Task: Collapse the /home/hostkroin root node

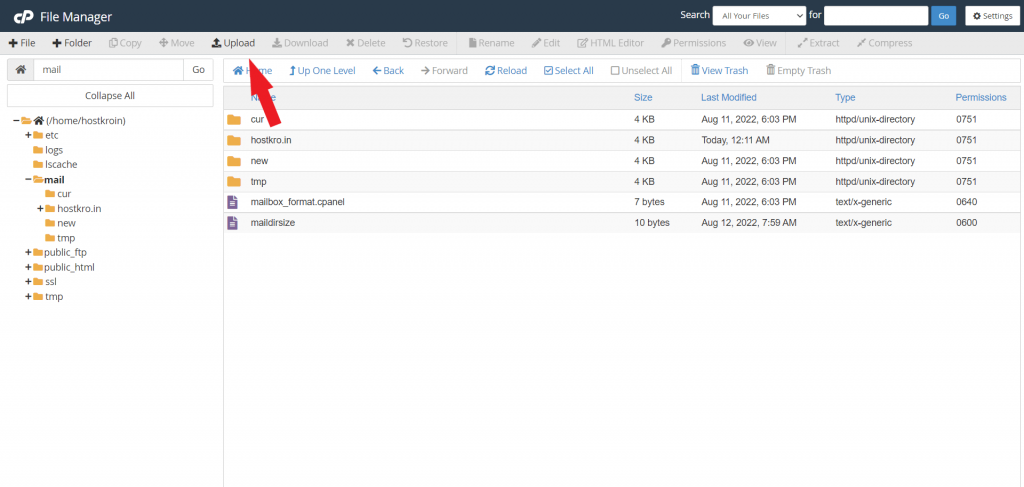Action: 16,121
